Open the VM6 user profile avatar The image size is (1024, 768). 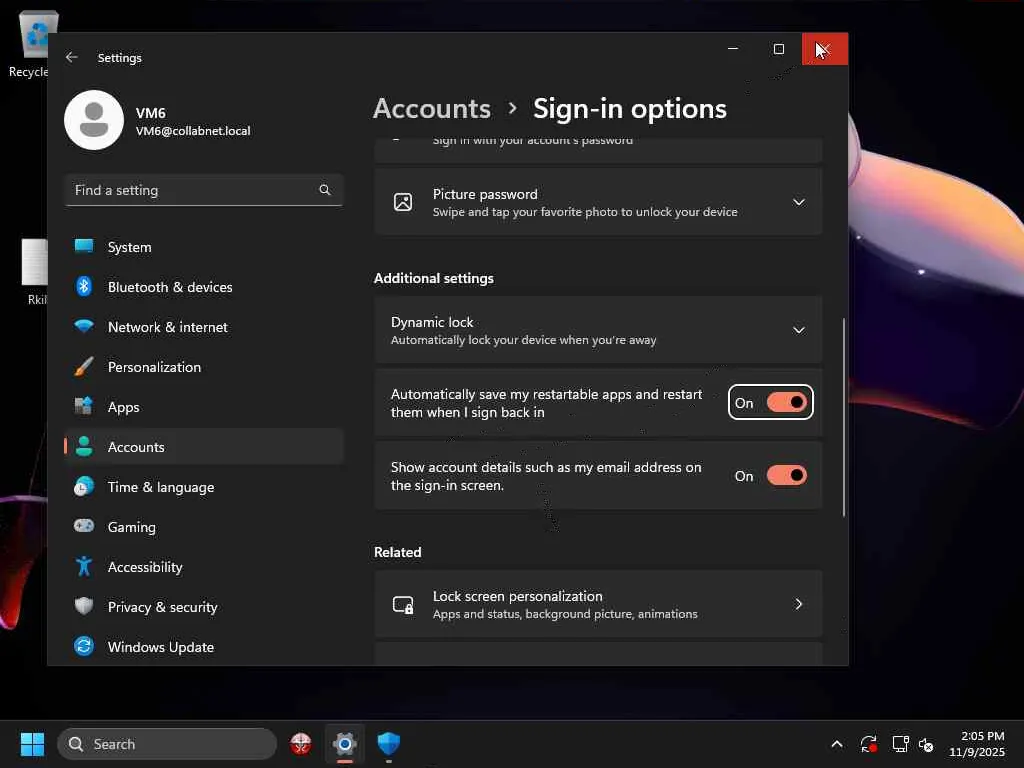[94, 120]
